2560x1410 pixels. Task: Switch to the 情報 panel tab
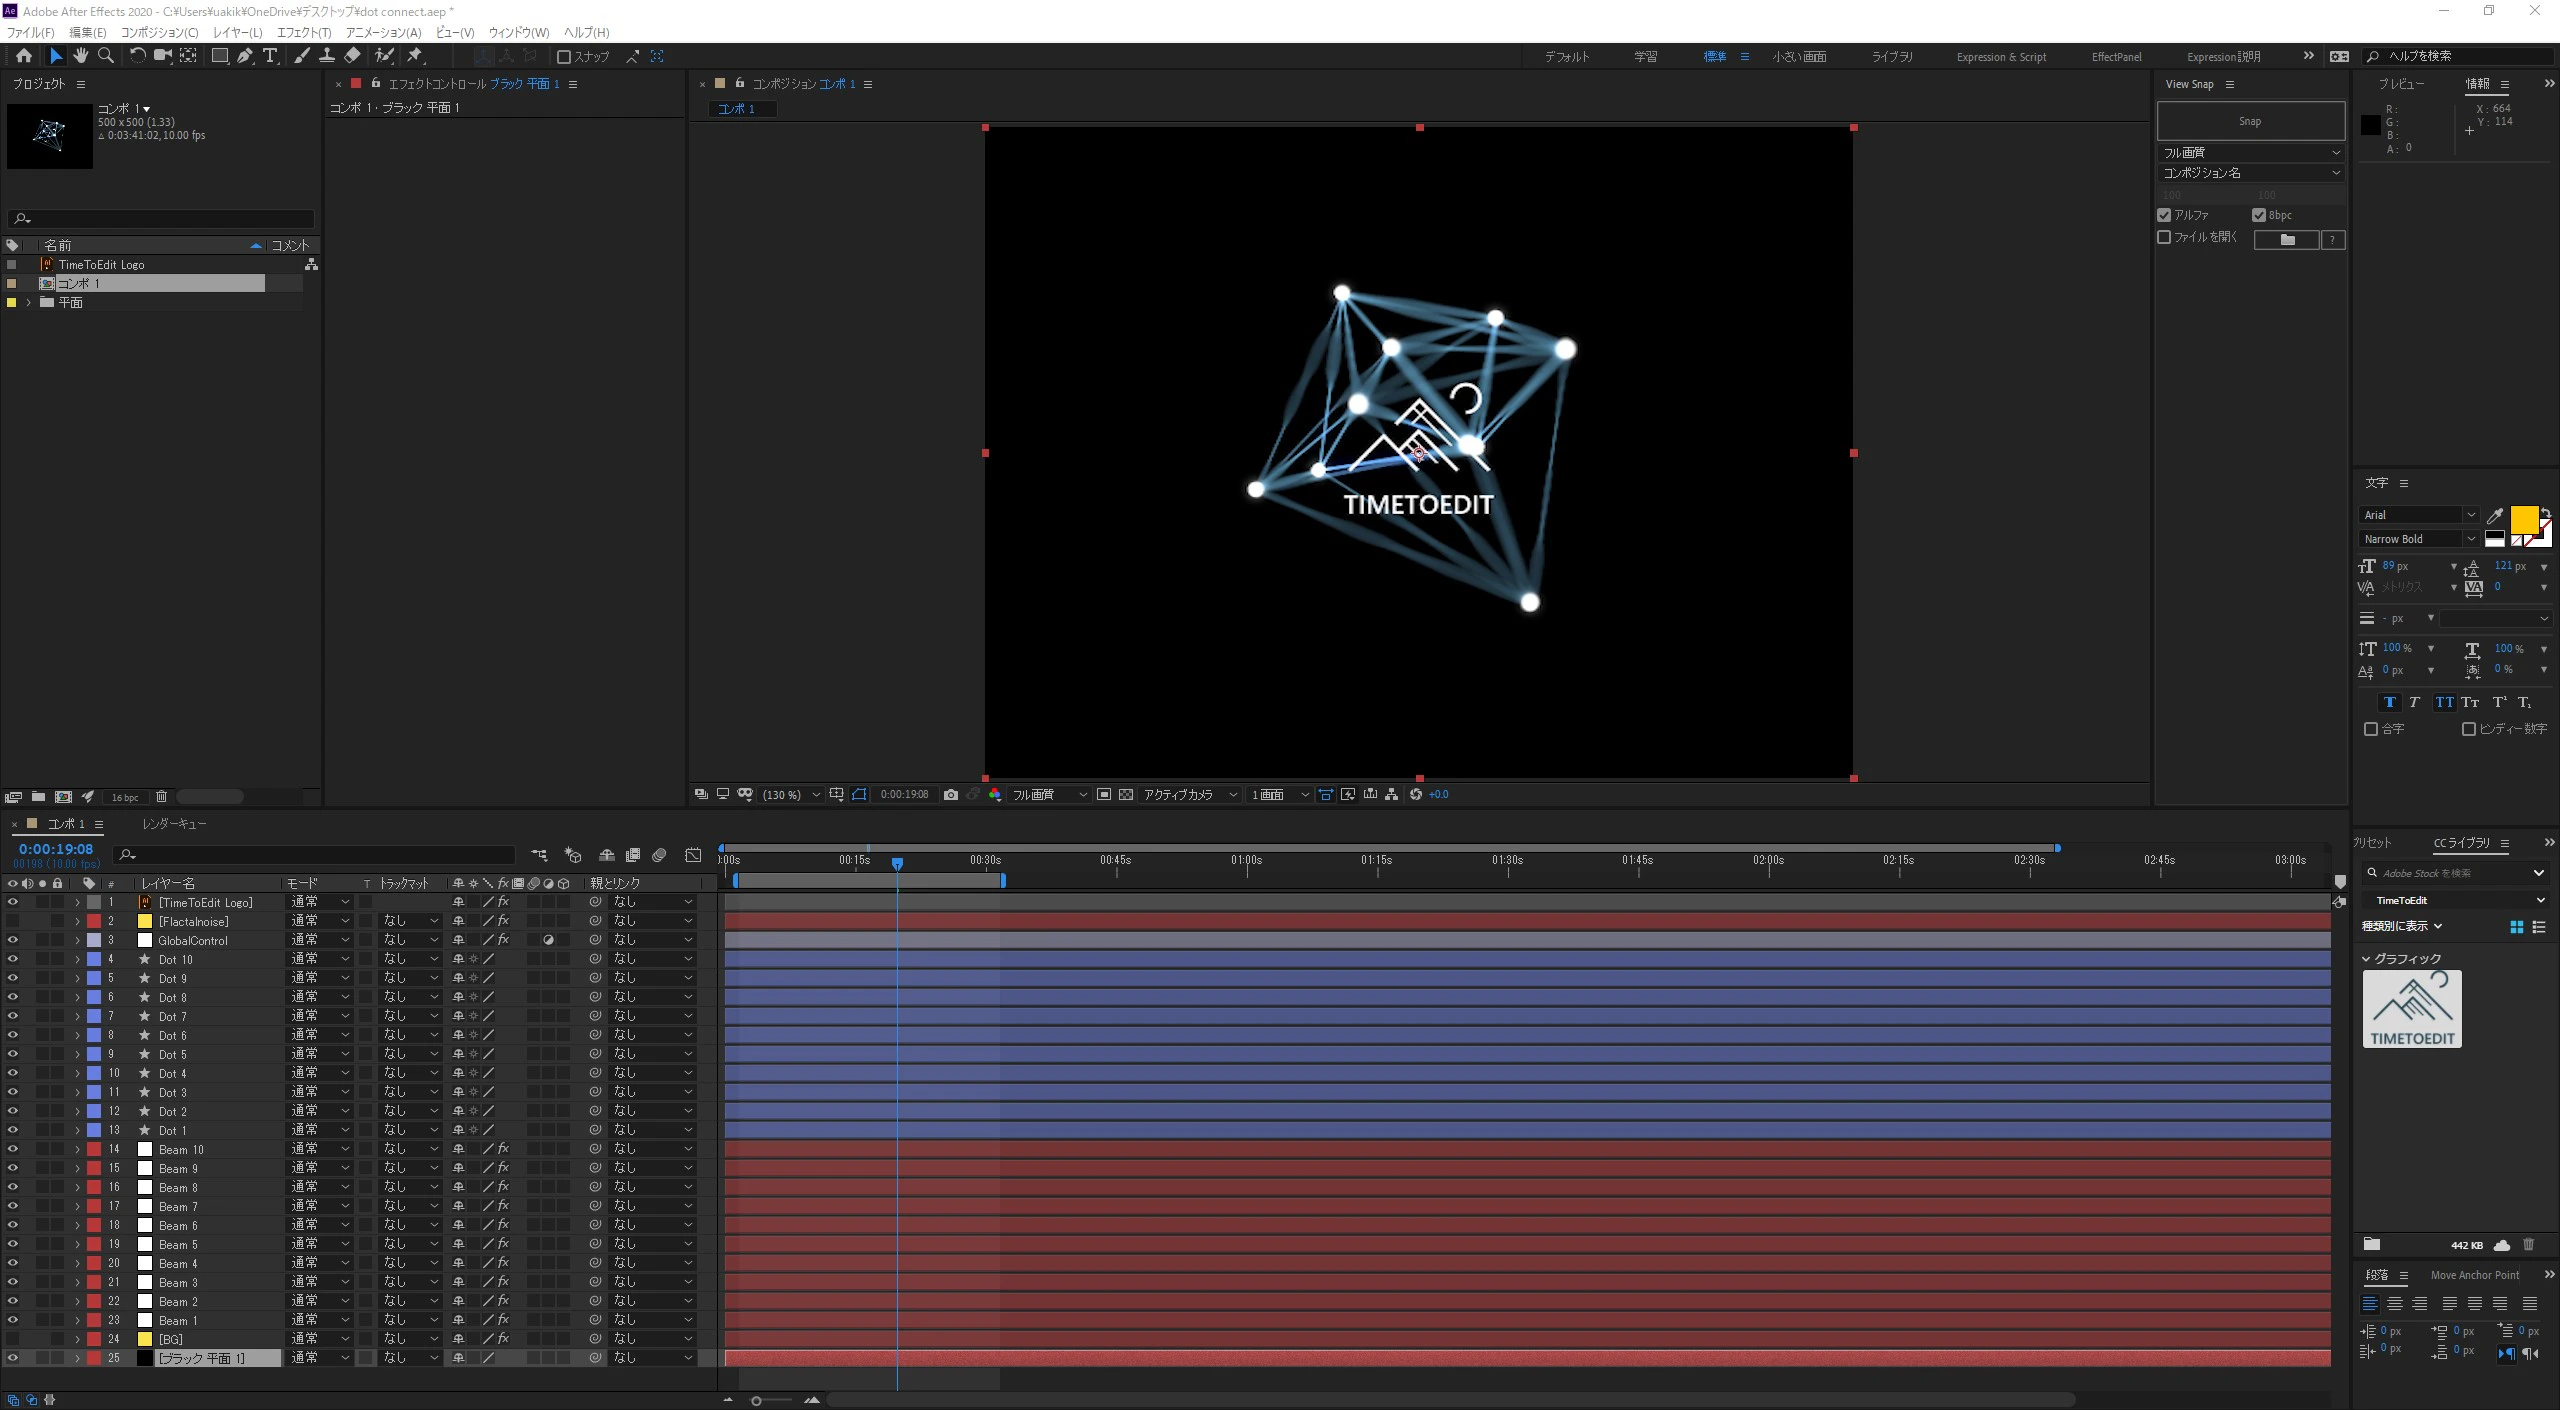point(2477,84)
